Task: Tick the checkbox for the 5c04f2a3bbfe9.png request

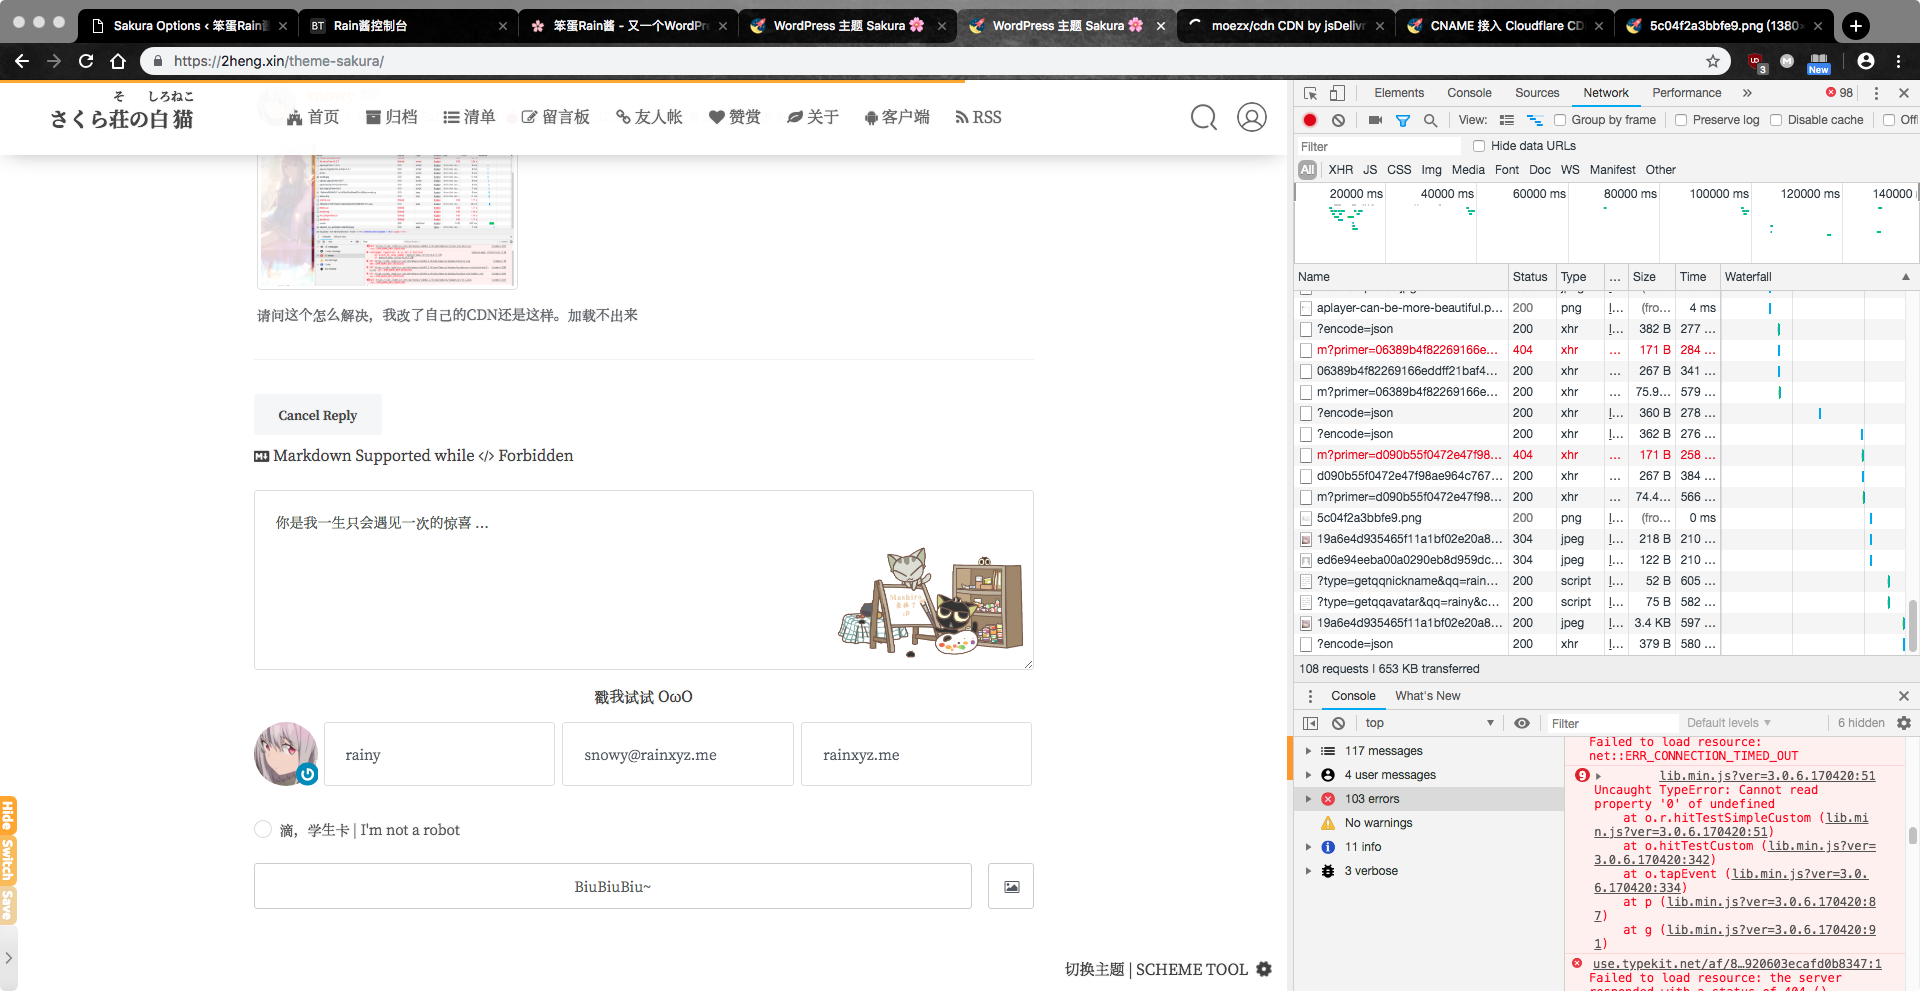Action: coord(1305,518)
